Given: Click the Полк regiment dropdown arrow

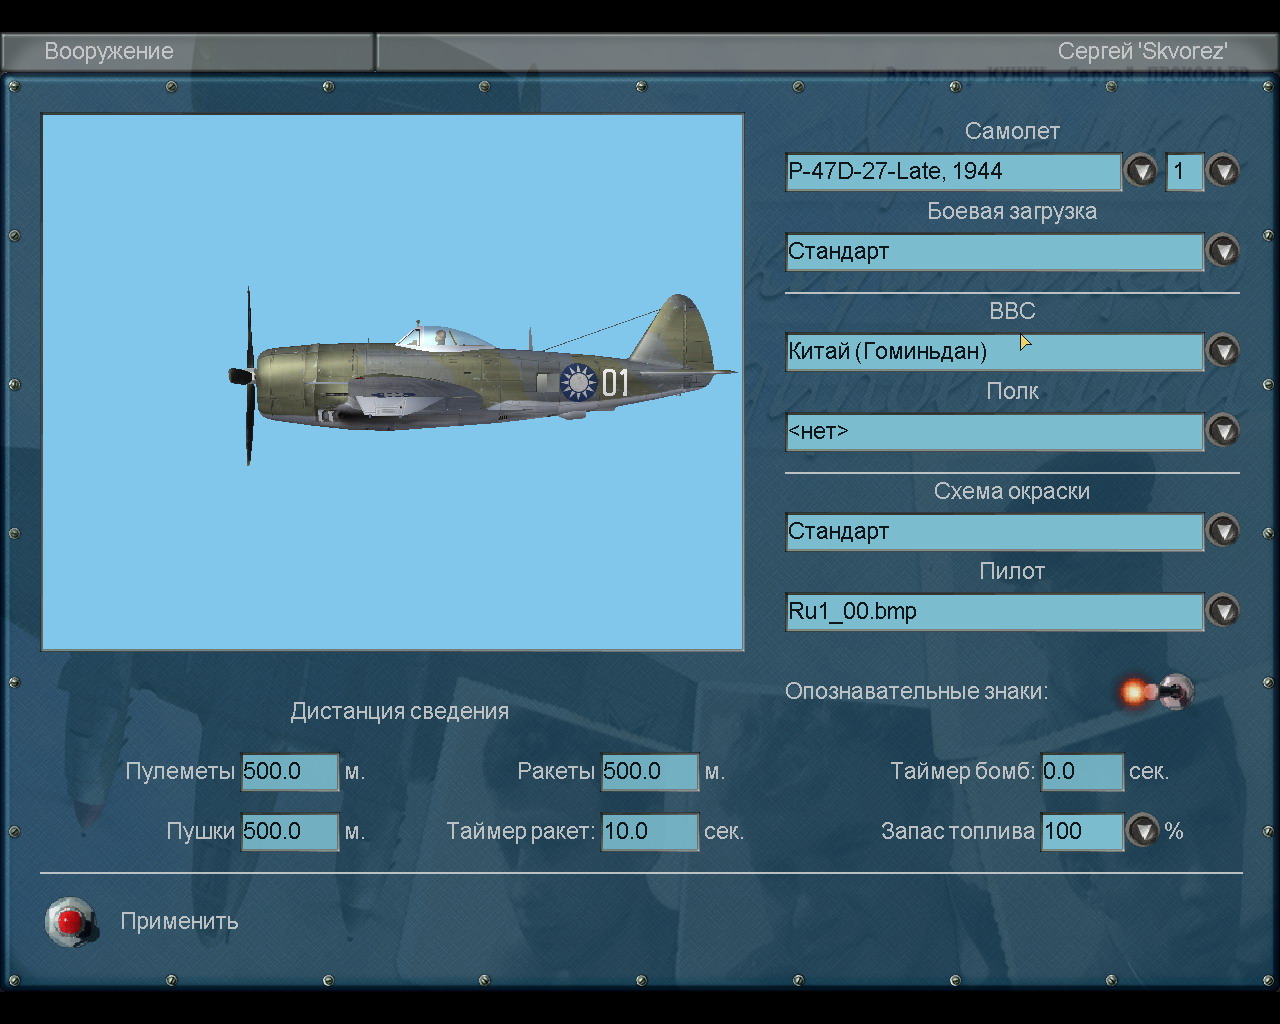Looking at the screenshot, I should point(1222,431).
